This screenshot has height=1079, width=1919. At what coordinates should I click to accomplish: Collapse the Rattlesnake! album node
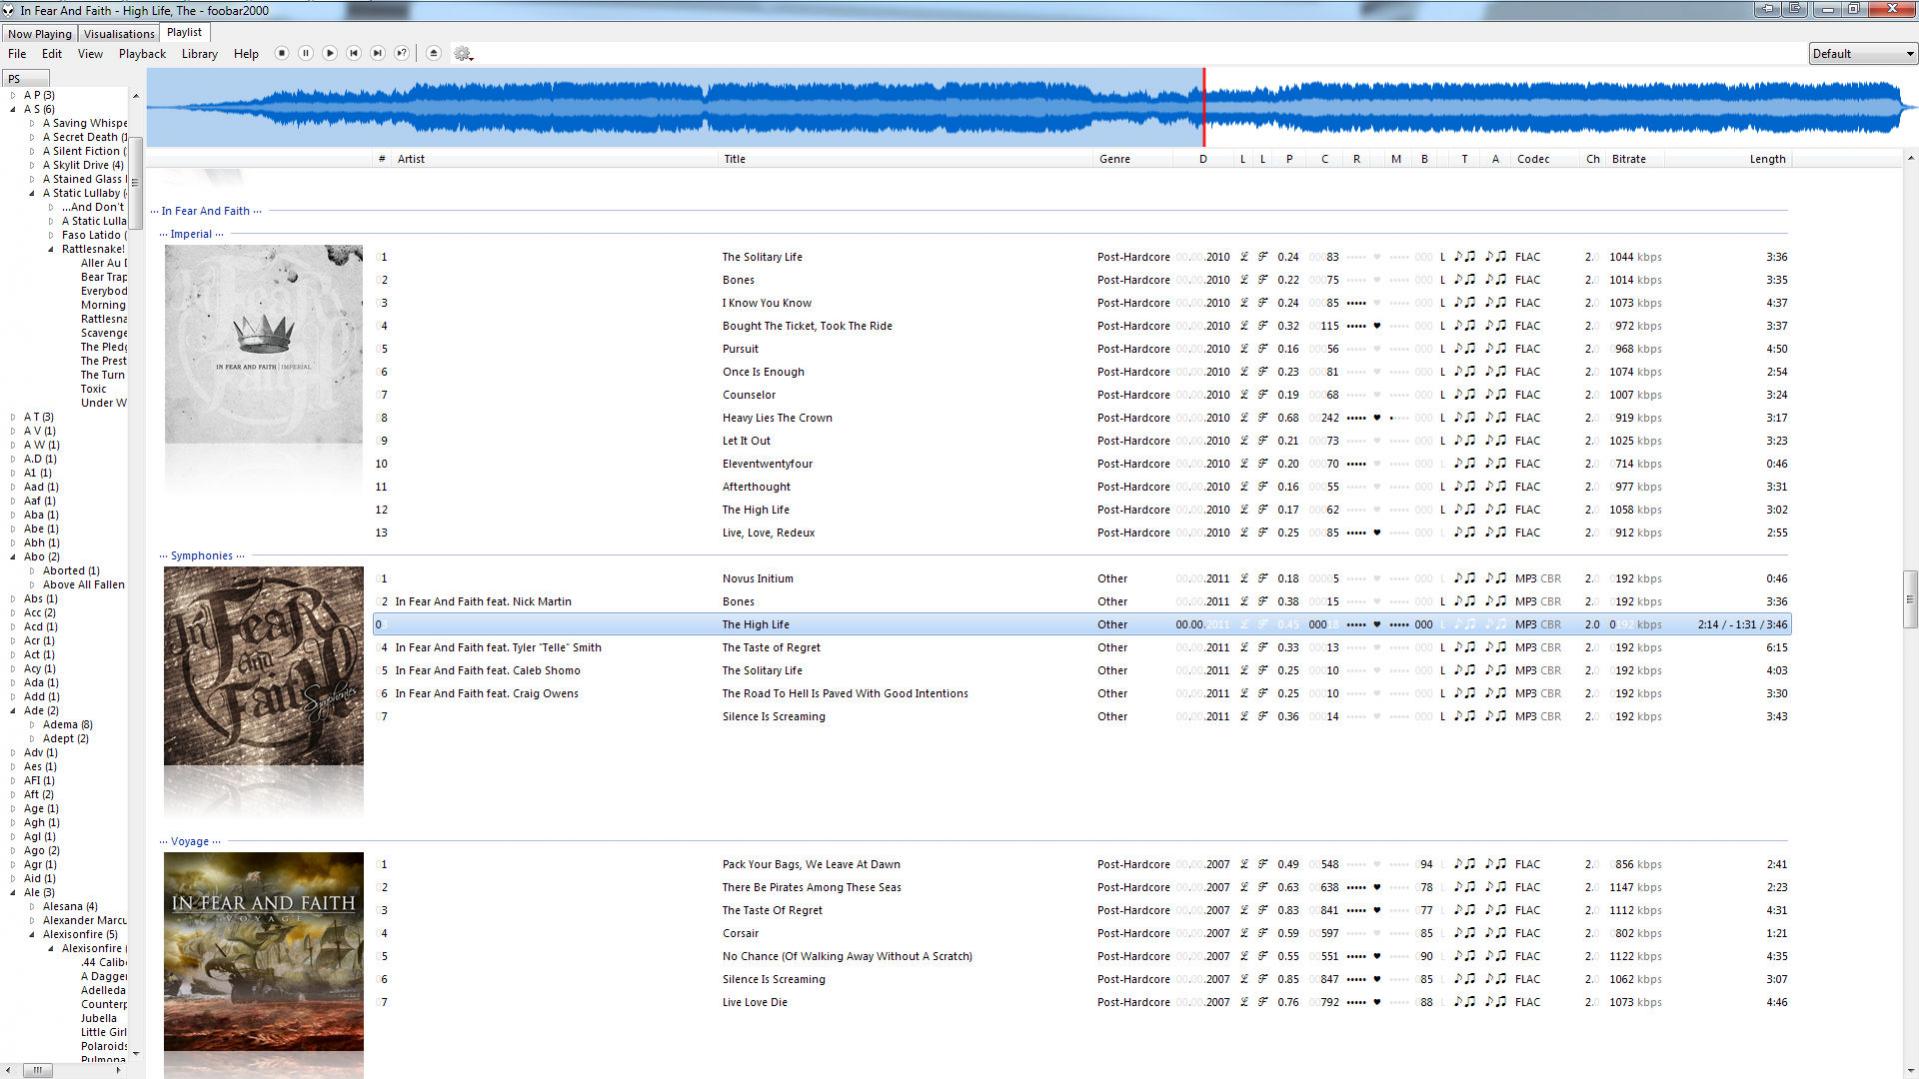point(51,250)
